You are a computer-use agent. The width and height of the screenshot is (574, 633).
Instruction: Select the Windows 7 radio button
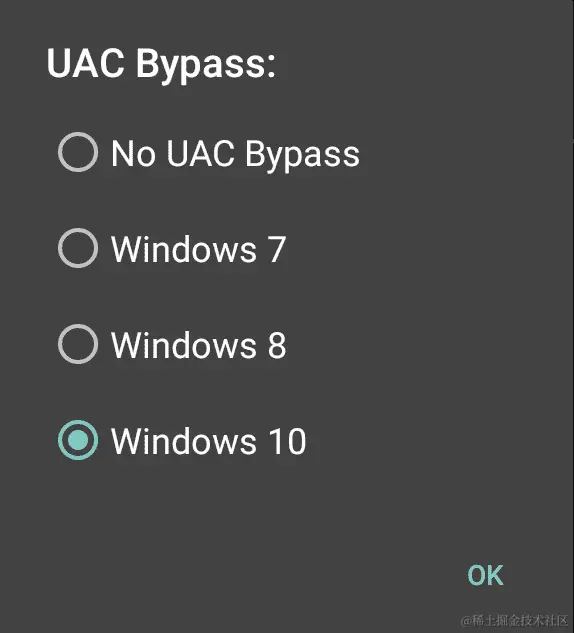pyautogui.click(x=78, y=248)
